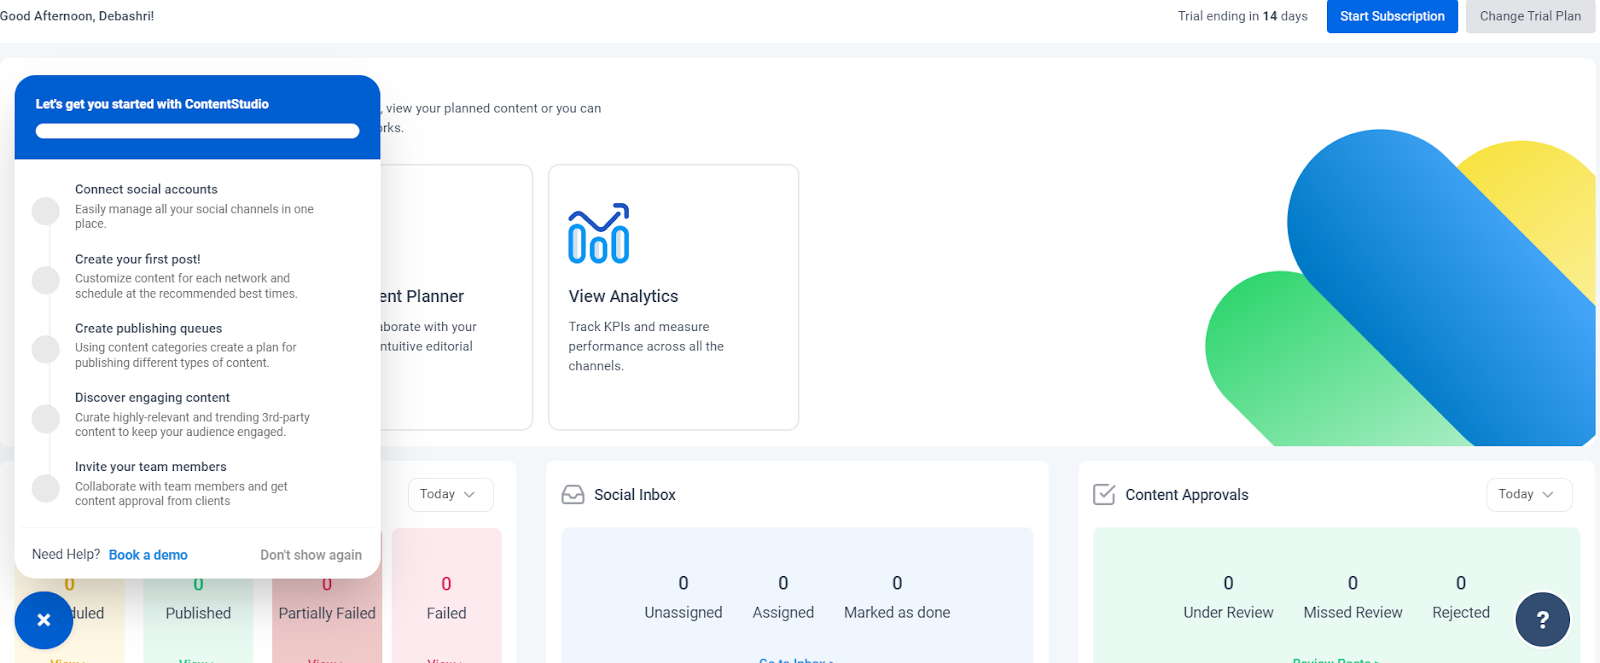Open the Today dropdown in Content Approvals
1600x663 pixels.
tap(1528, 494)
